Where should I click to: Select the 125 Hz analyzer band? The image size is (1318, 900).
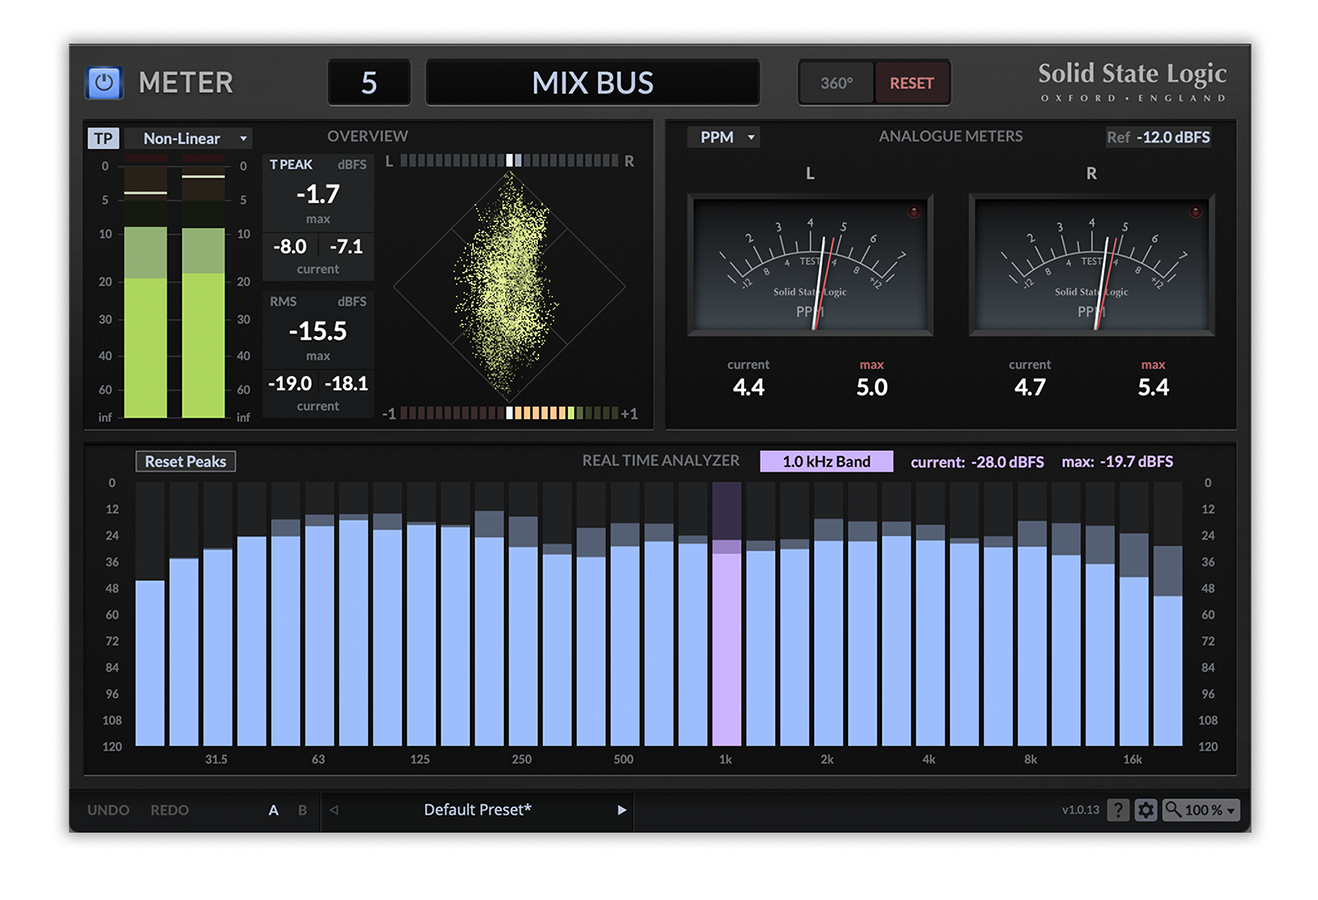421,614
